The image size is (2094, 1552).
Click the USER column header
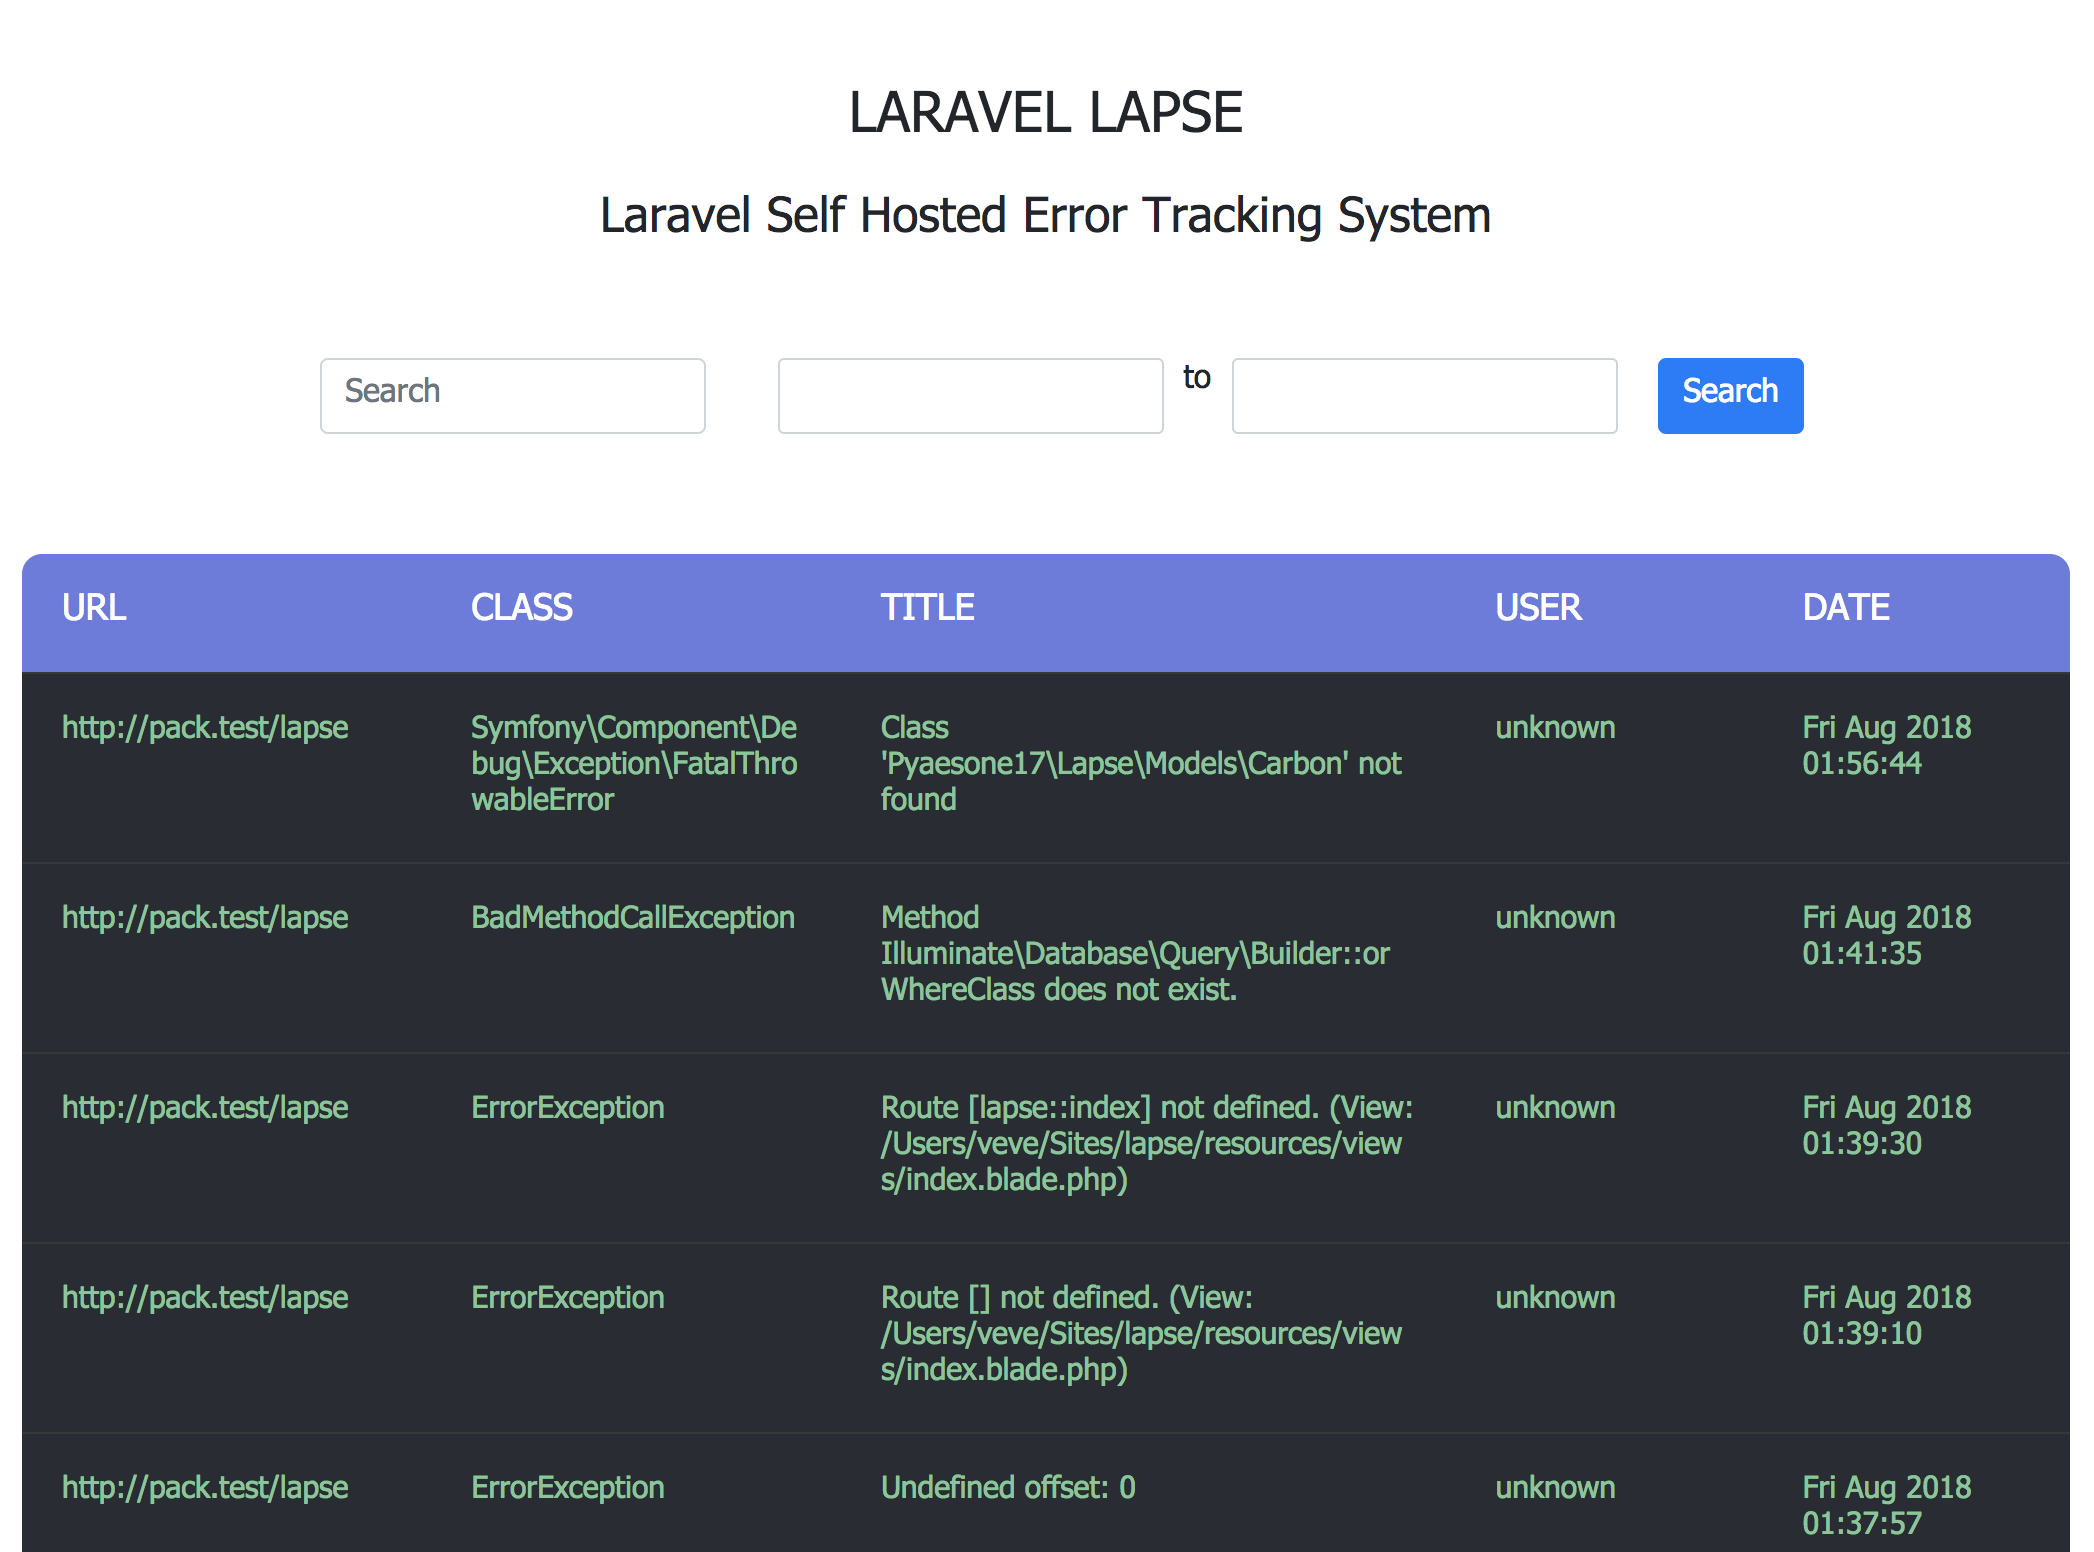(1538, 607)
